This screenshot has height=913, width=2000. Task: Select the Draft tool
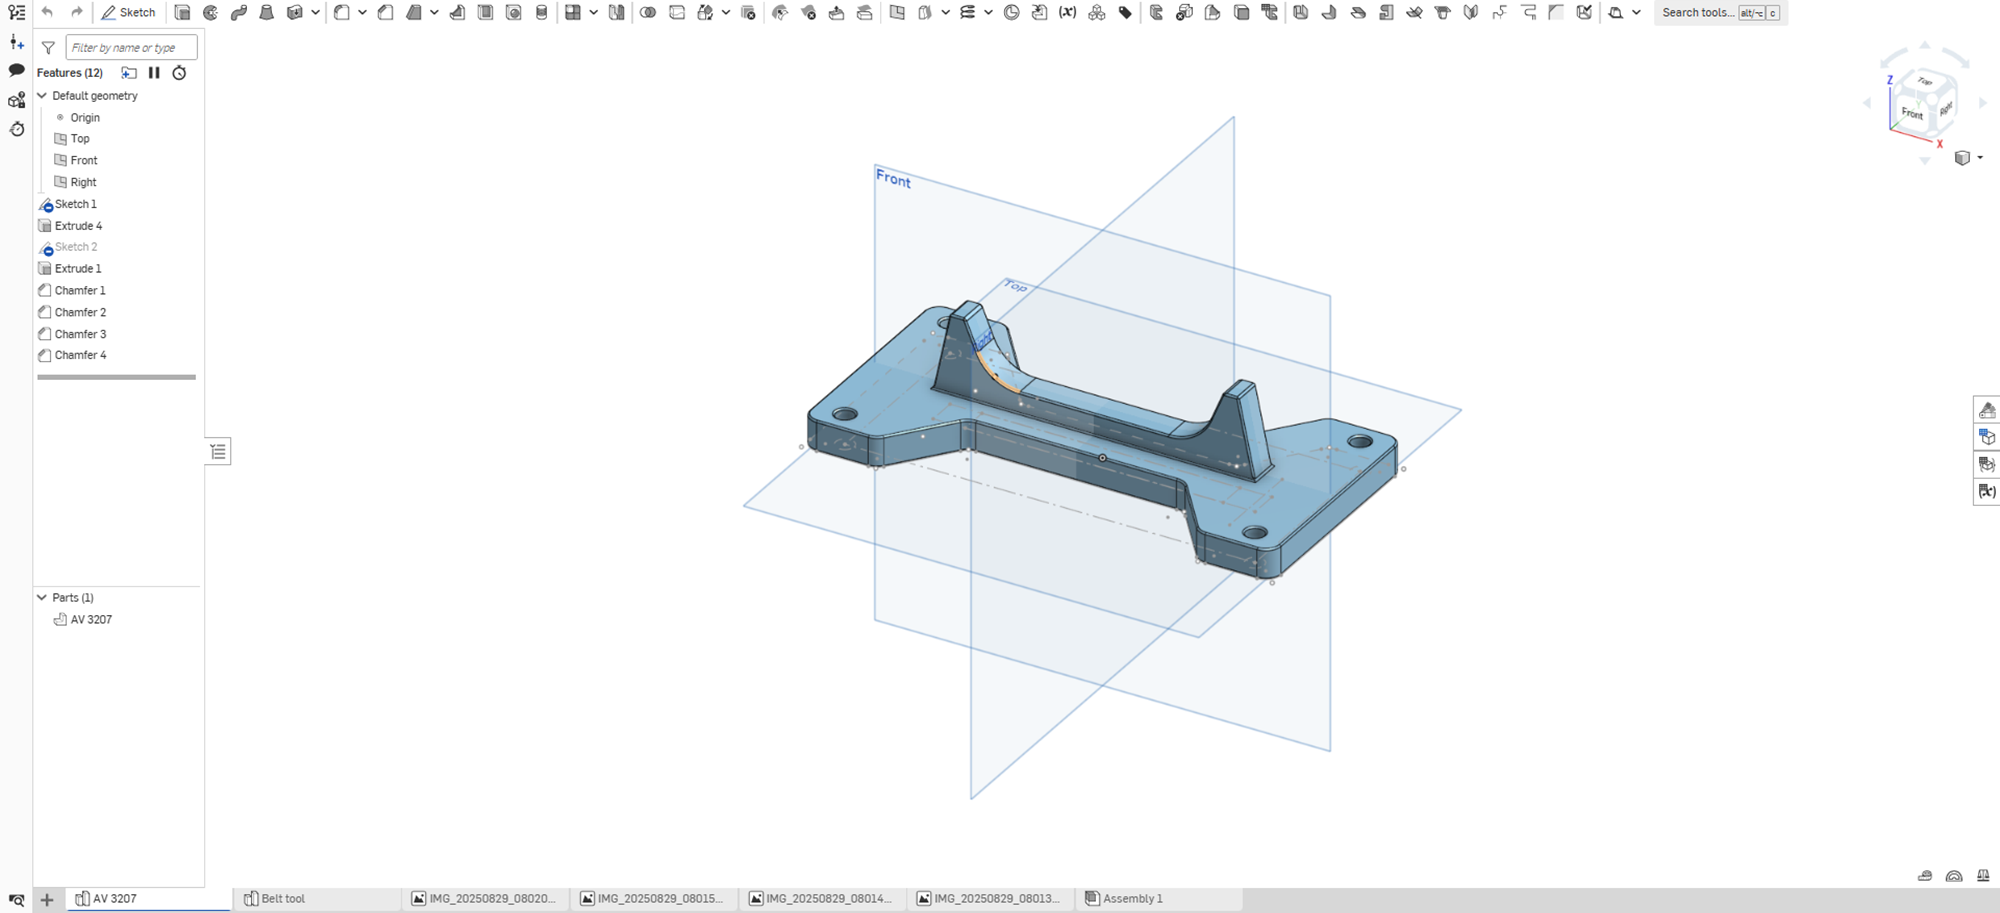(414, 13)
